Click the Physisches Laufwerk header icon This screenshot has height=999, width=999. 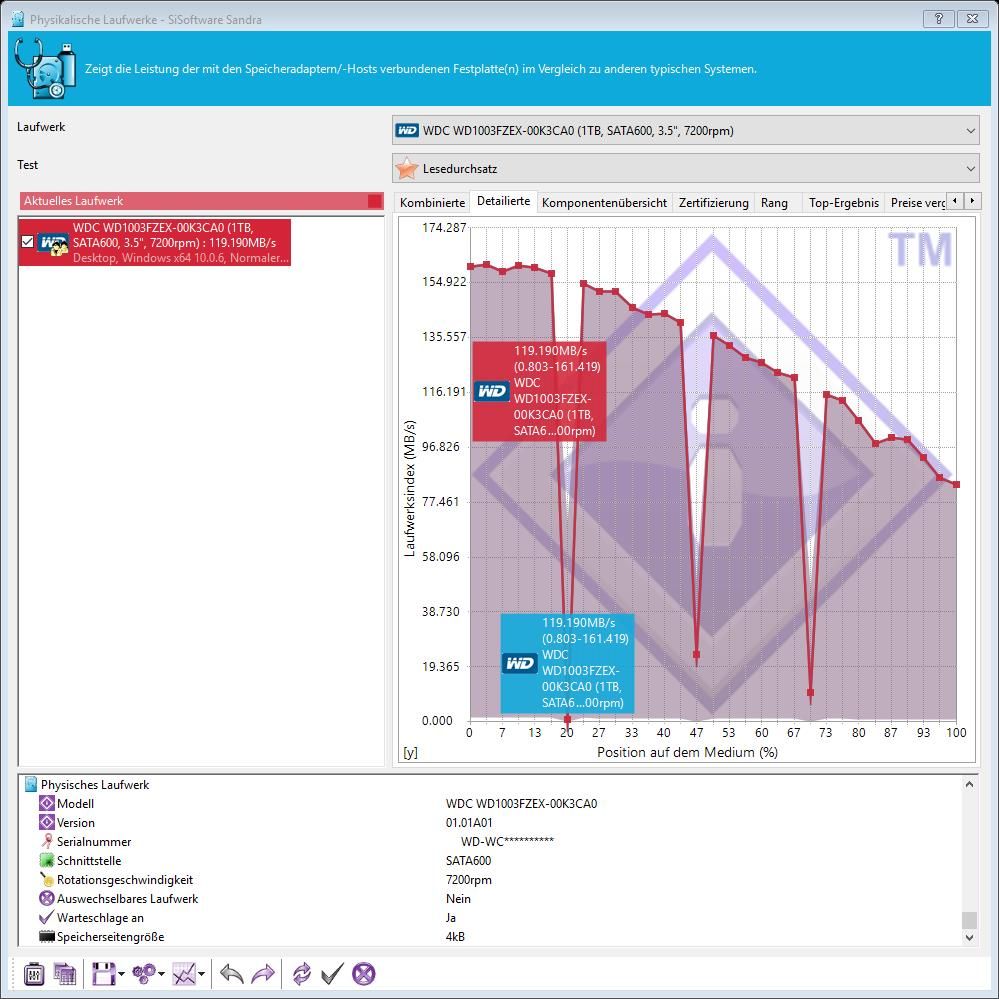point(31,784)
